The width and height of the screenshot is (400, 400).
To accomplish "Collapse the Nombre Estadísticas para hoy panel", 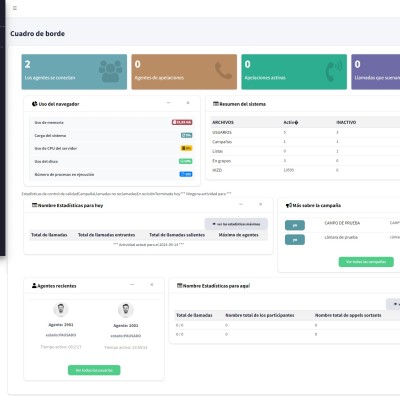I will 241,204.
